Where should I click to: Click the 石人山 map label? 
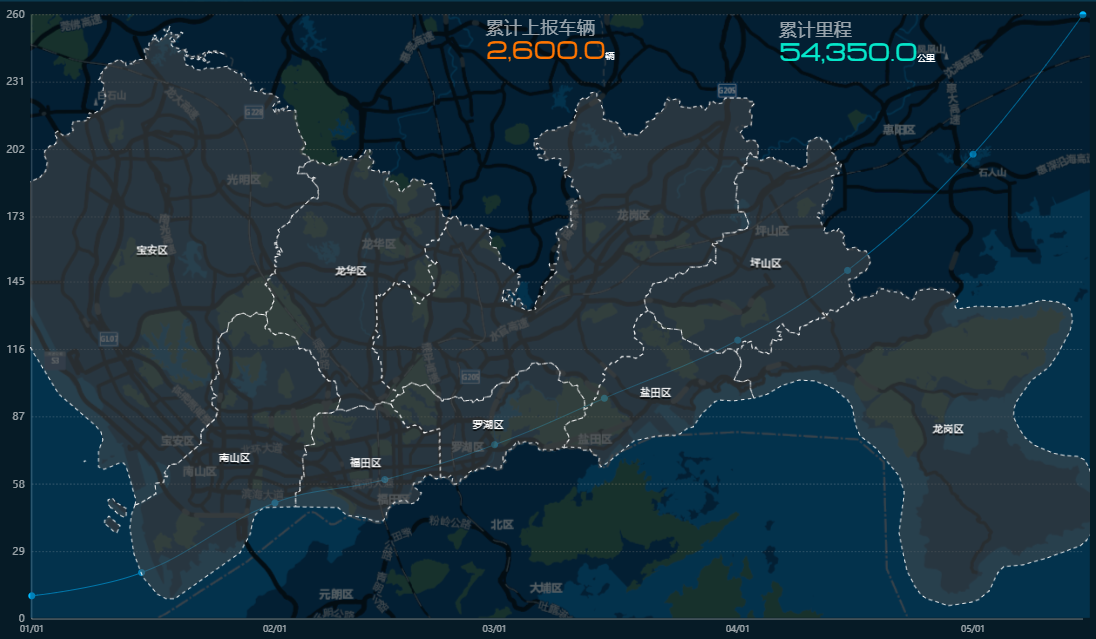point(992,172)
